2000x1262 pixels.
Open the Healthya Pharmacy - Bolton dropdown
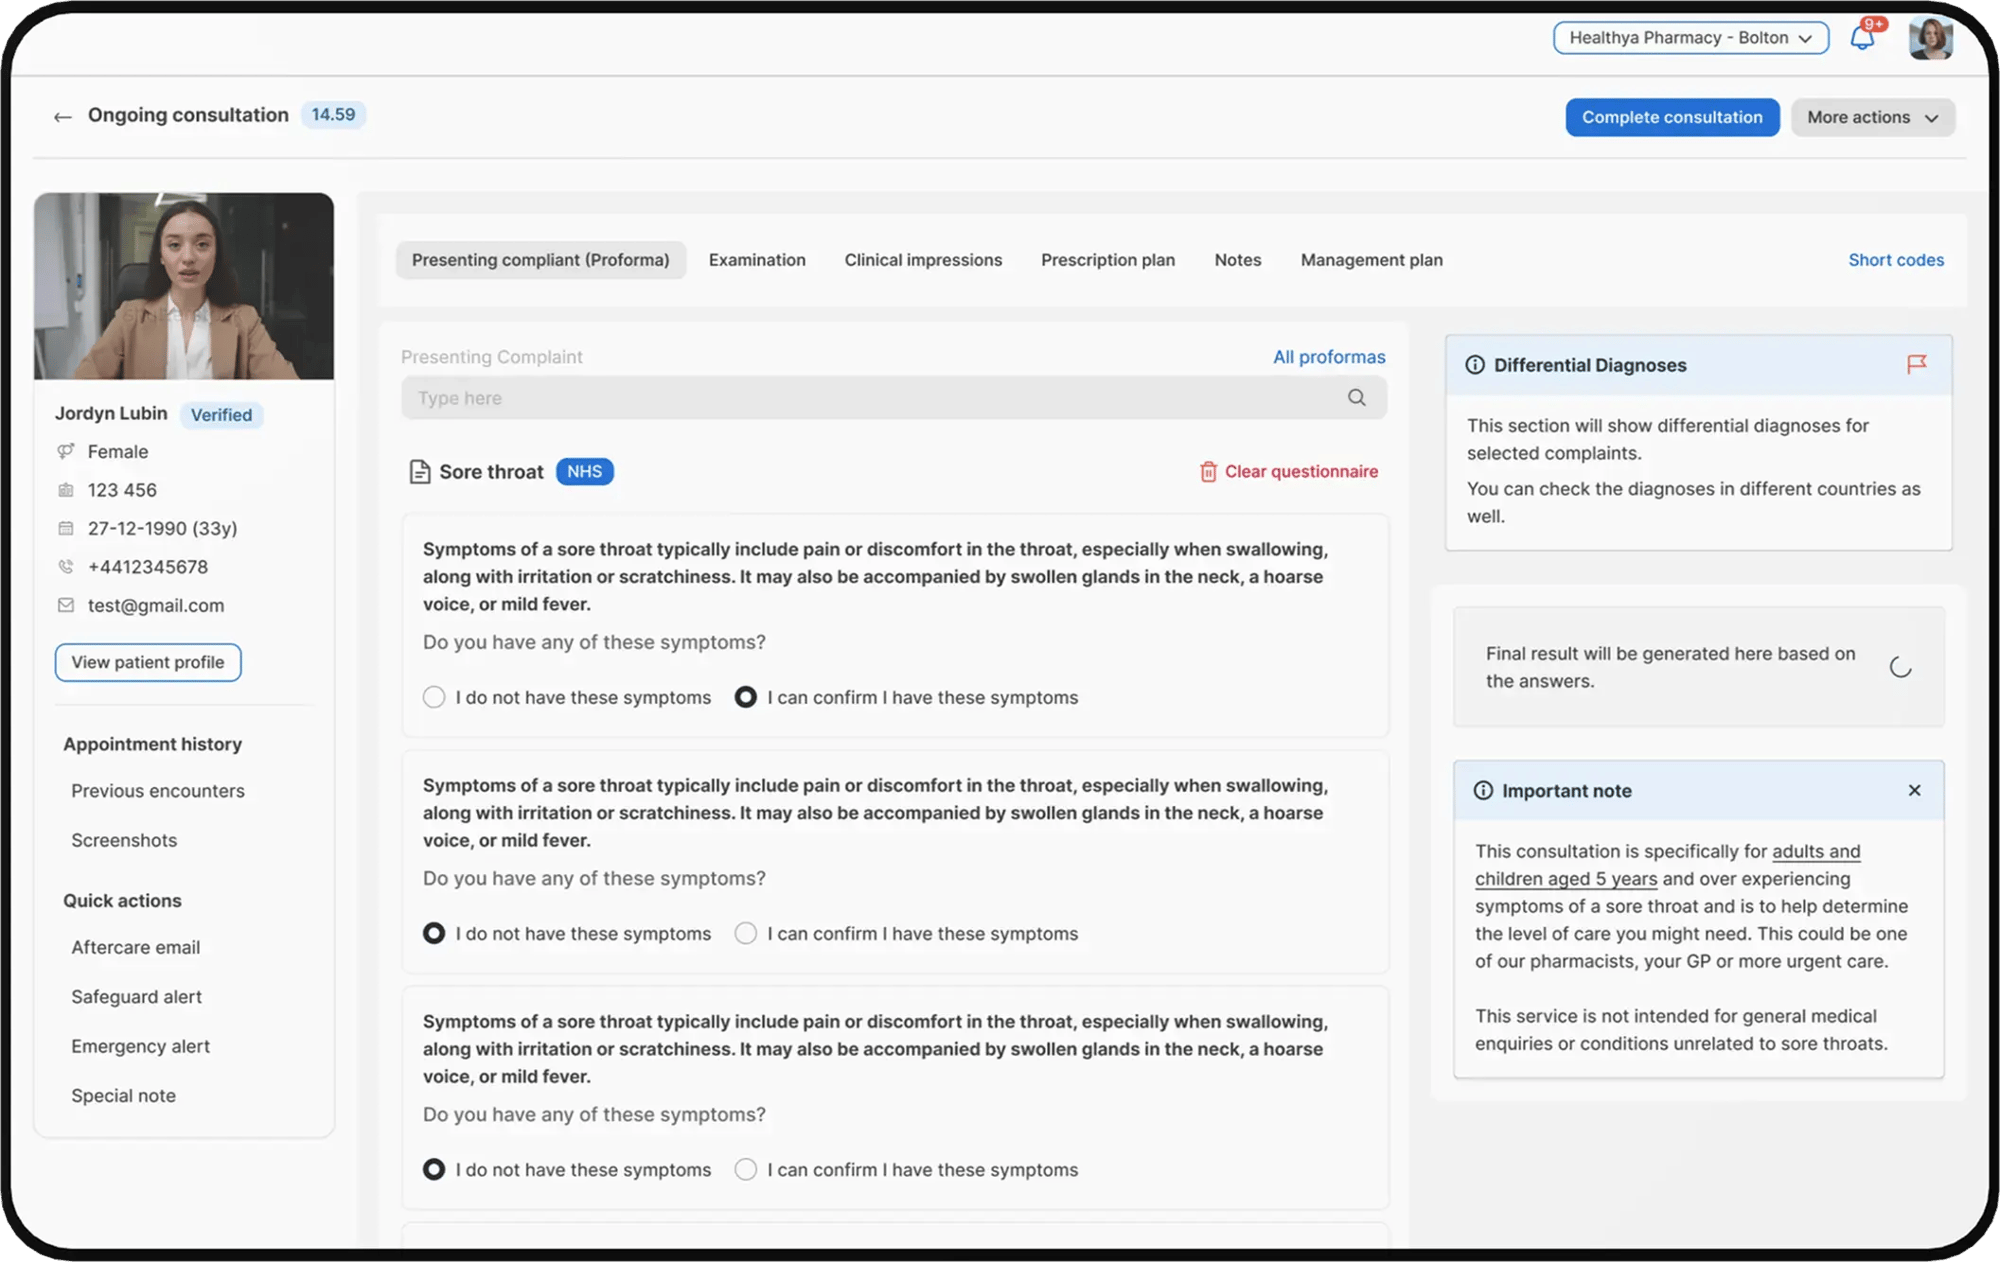coord(1690,38)
